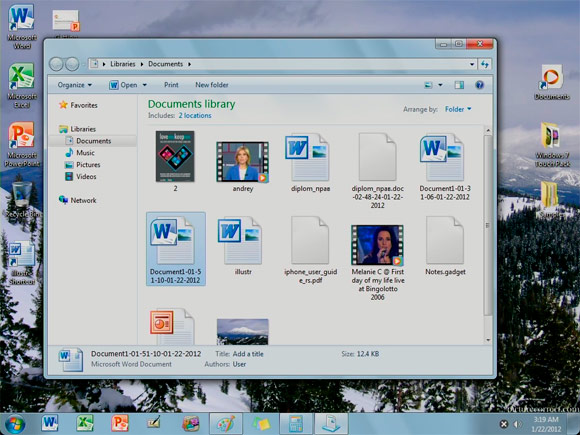This screenshot has width=580, height=435.
Task: Select the diplom_npae Word document
Action: coord(310,163)
